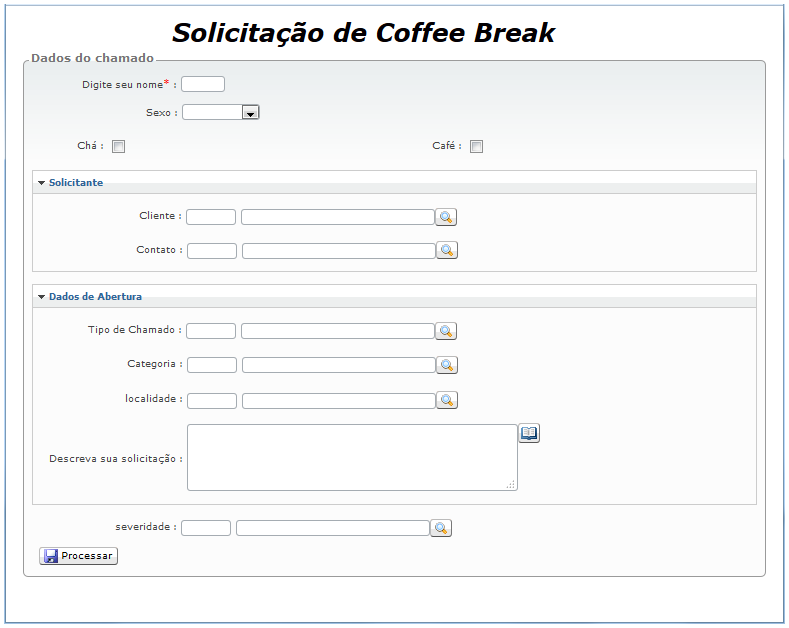789x628 pixels.
Task: Focus the localidade code field
Action: pos(212,401)
